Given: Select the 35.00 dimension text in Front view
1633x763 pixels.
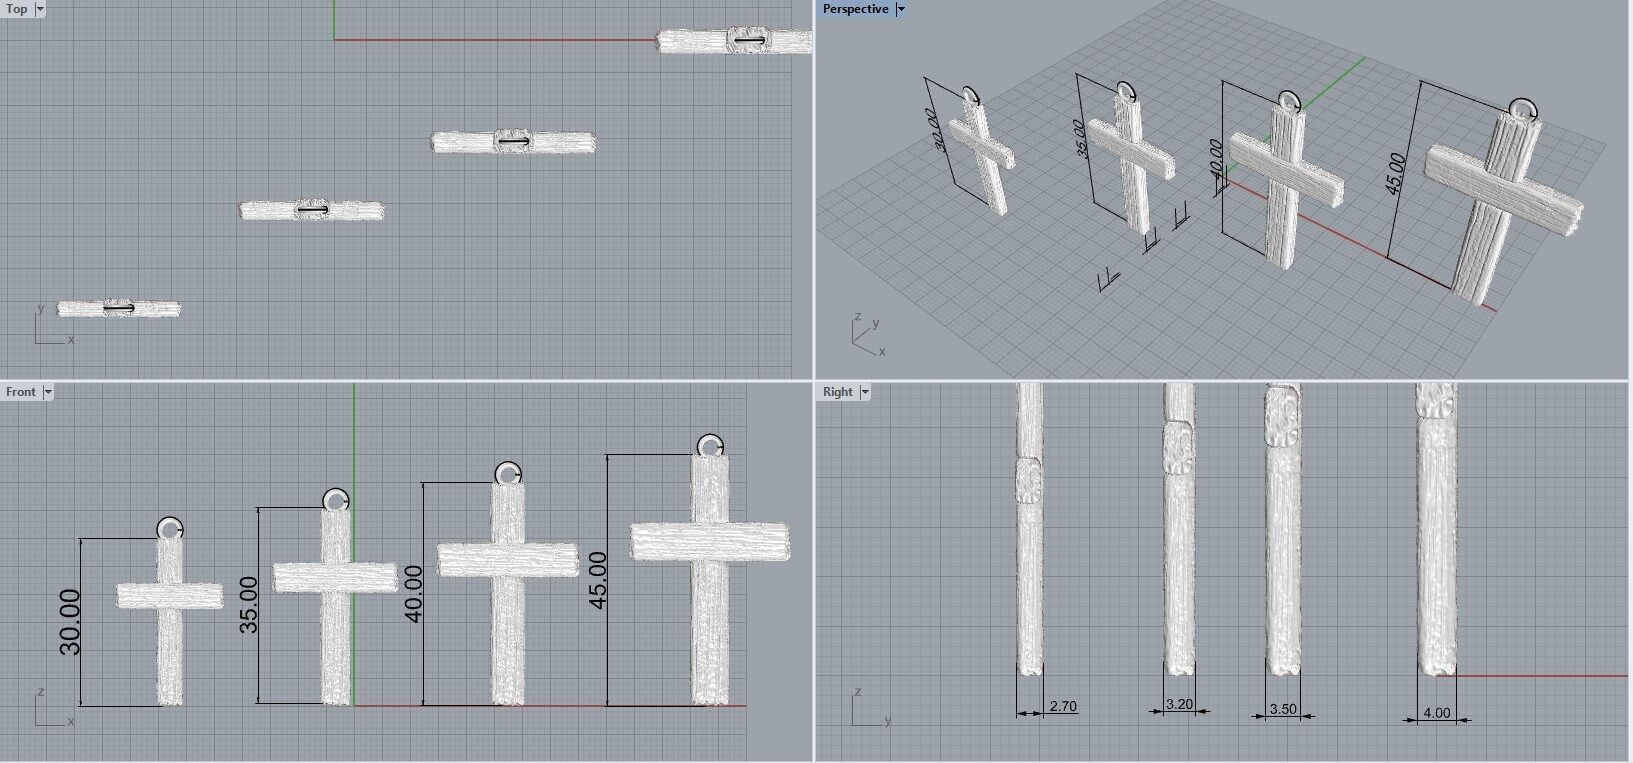Looking at the screenshot, I should (x=249, y=604).
